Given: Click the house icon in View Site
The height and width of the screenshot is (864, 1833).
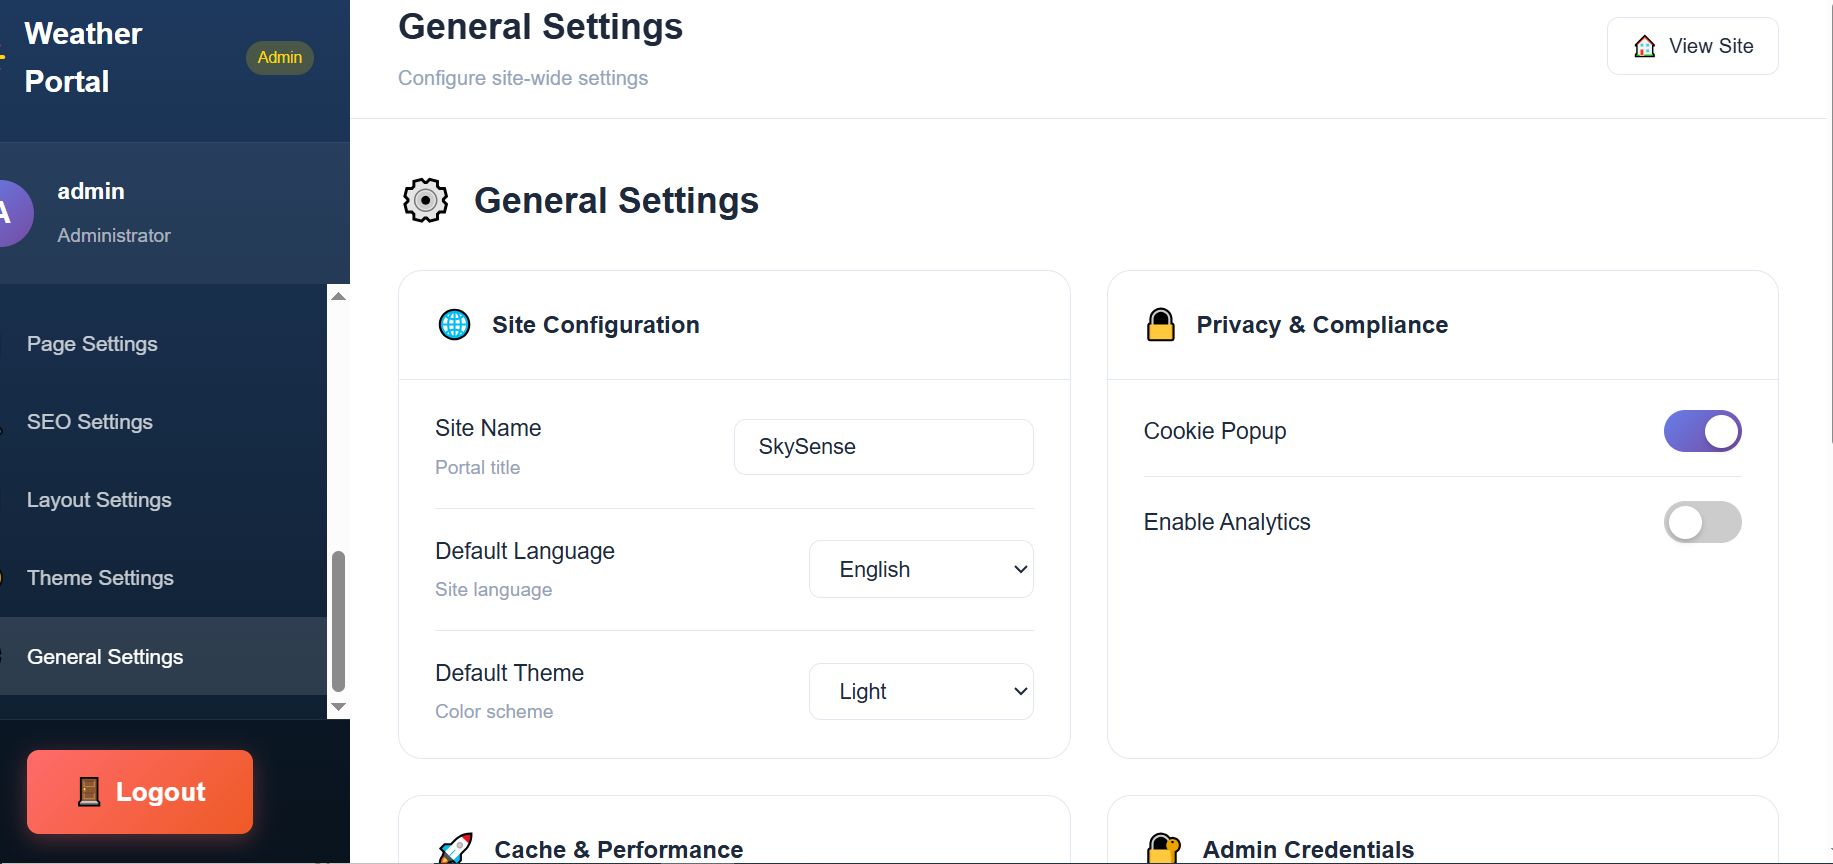Looking at the screenshot, I should pyautogui.click(x=1644, y=47).
